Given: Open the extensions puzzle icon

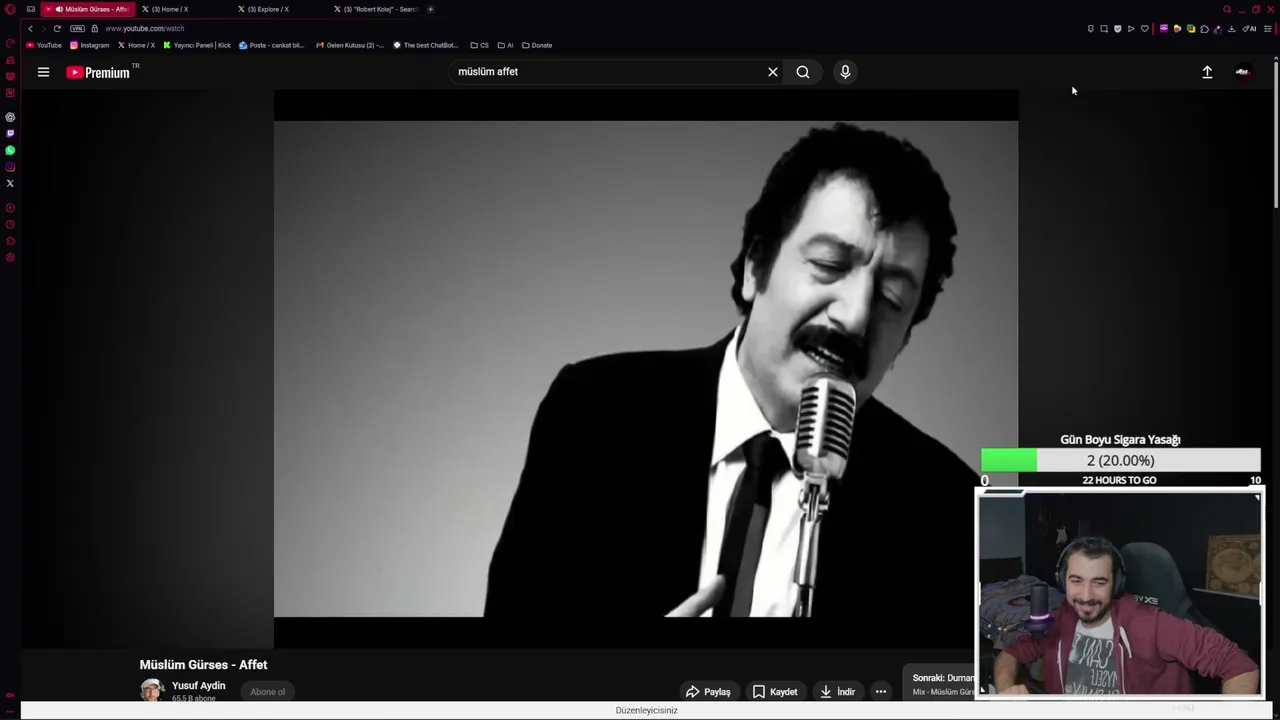Looking at the screenshot, I should click(x=1204, y=29).
